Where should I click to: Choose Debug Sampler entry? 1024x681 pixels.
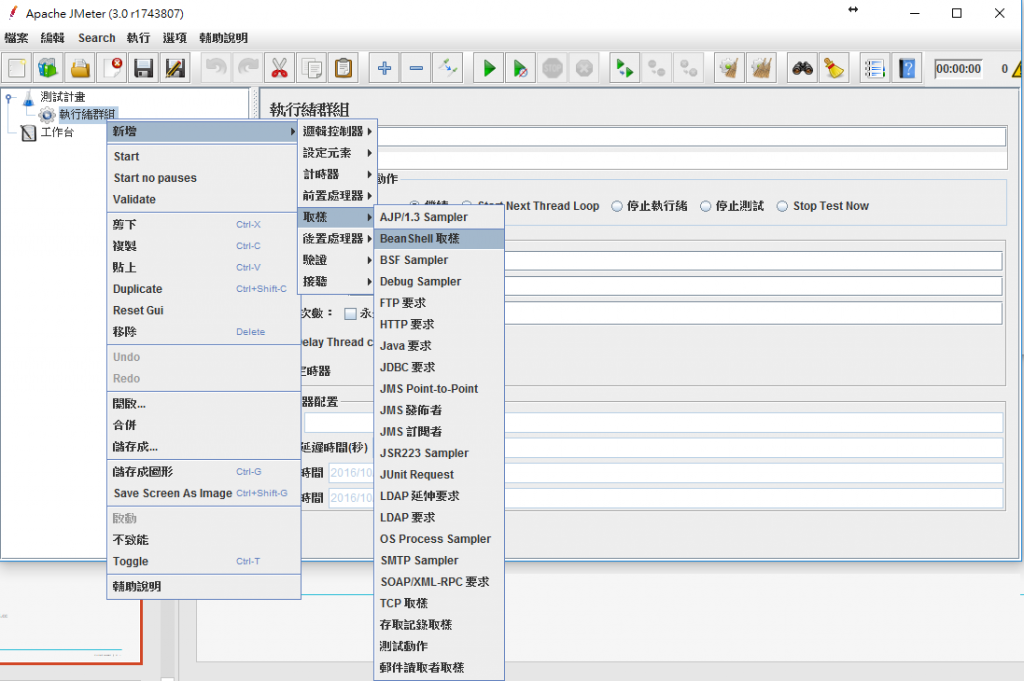[x=439, y=281]
